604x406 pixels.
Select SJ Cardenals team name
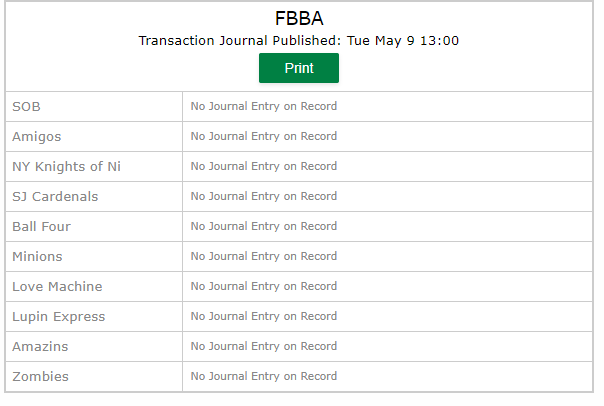pos(55,197)
